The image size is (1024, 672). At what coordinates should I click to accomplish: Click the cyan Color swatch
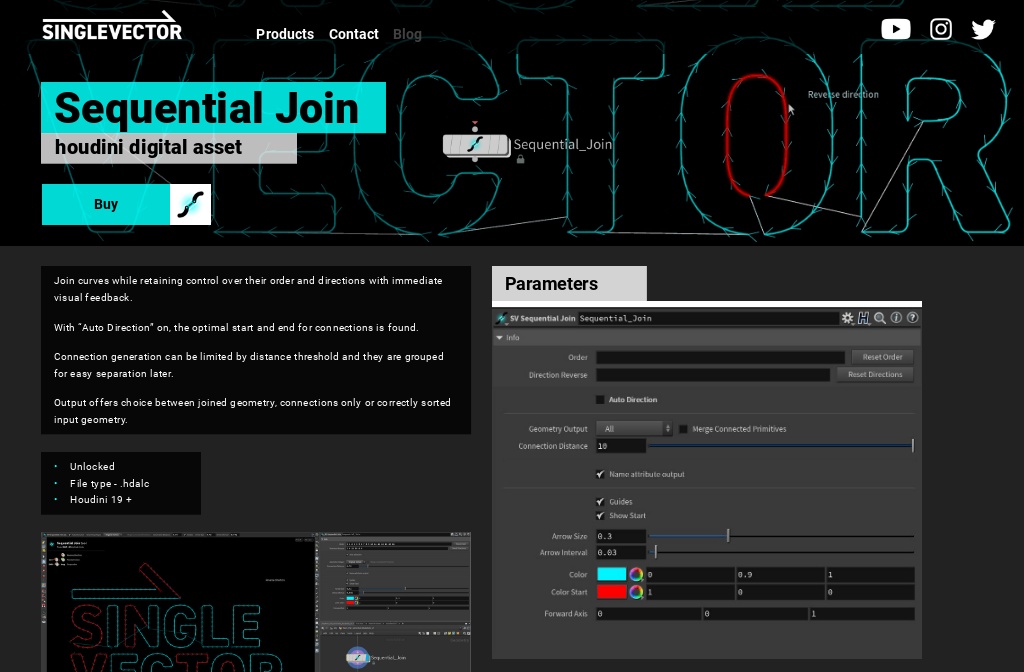click(x=612, y=574)
